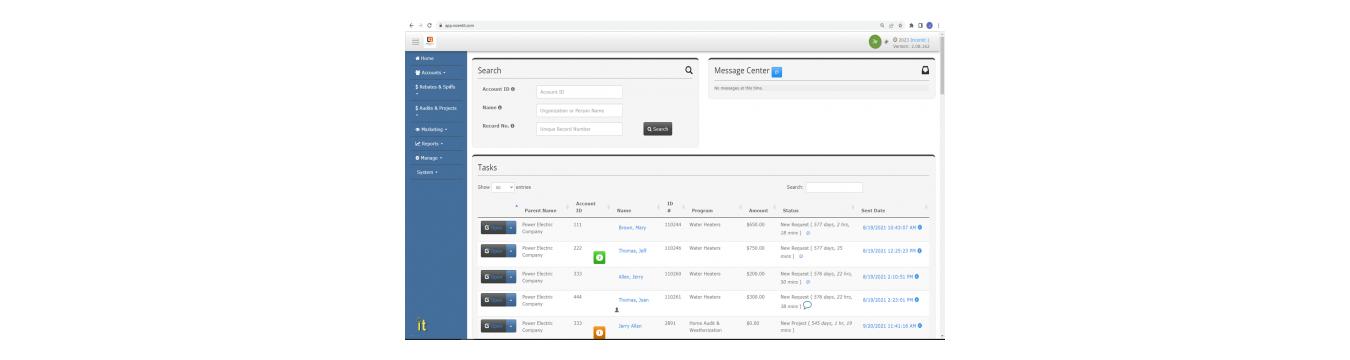Focus the Tasks table Search box
Viewport: 1350px width, 360px height.
[834, 187]
